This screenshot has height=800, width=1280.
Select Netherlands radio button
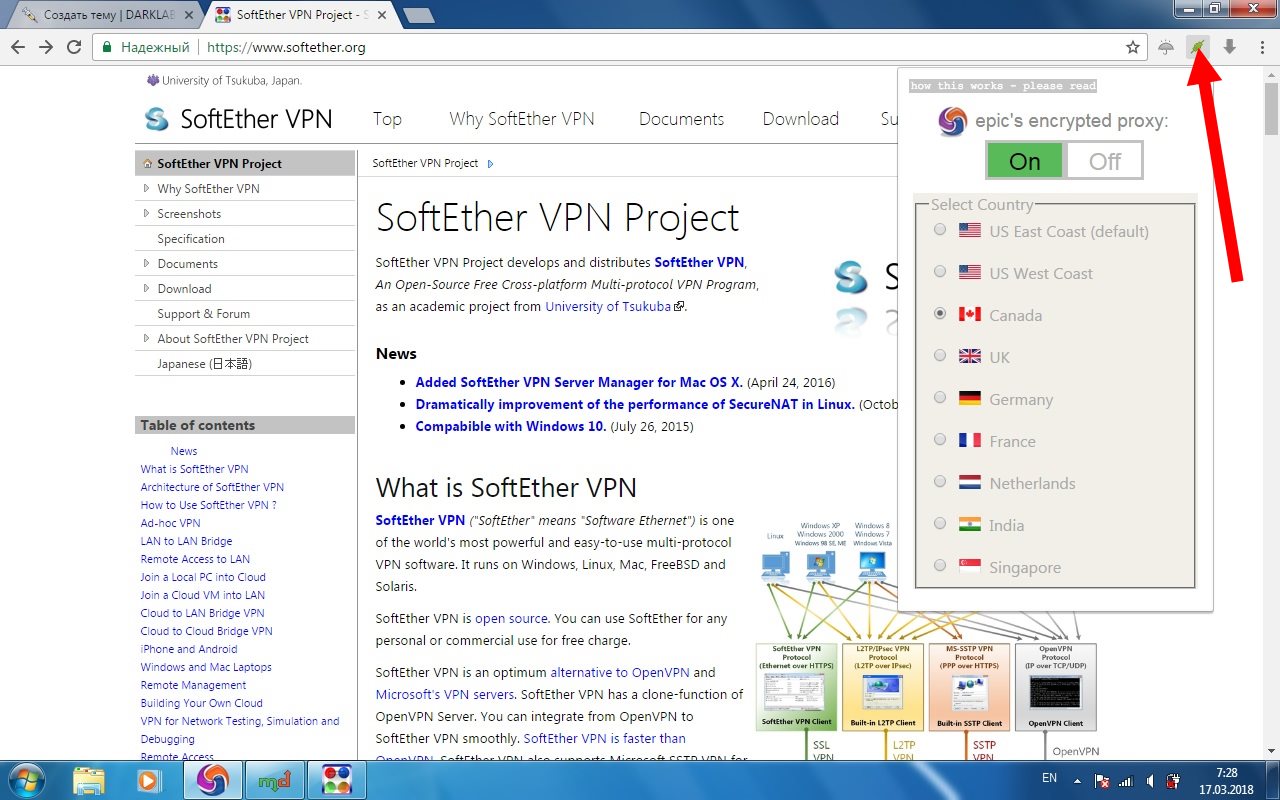[939, 482]
